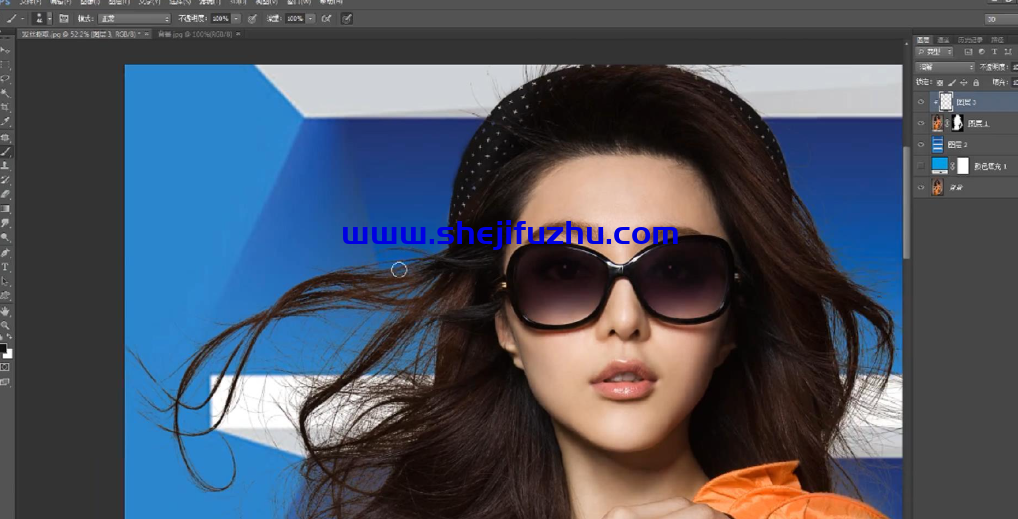Toggle lock position icon
The image size is (1018, 519).
[963, 82]
